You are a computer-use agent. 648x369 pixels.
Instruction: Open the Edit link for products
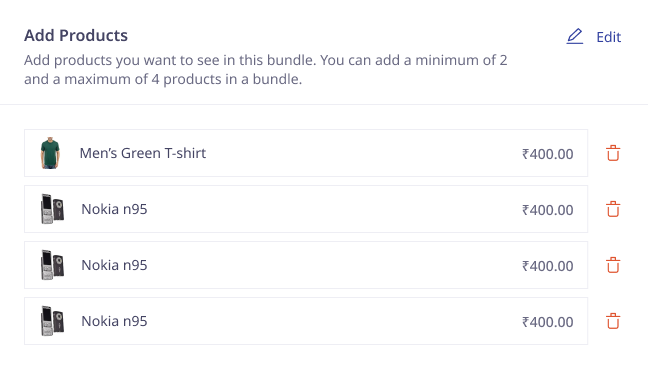(x=608, y=37)
